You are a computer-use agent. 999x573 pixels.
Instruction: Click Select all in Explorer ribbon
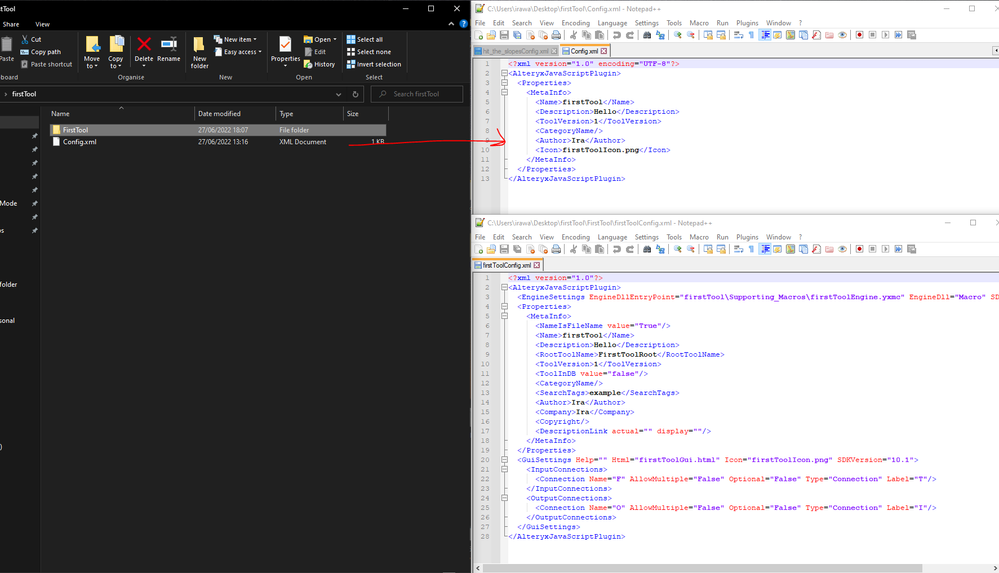click(x=364, y=40)
